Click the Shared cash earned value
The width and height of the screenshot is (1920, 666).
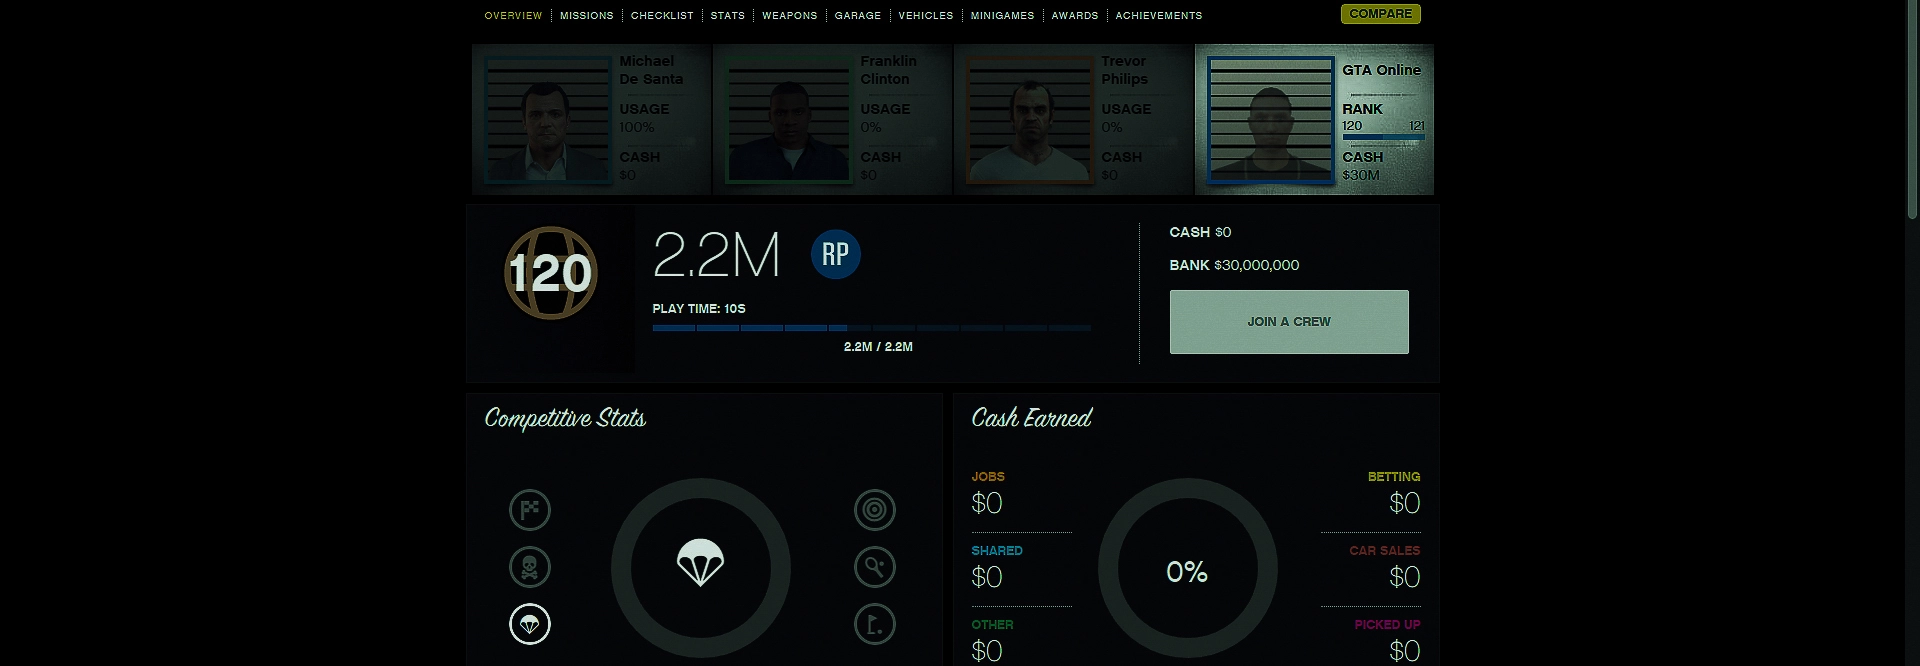point(987,577)
